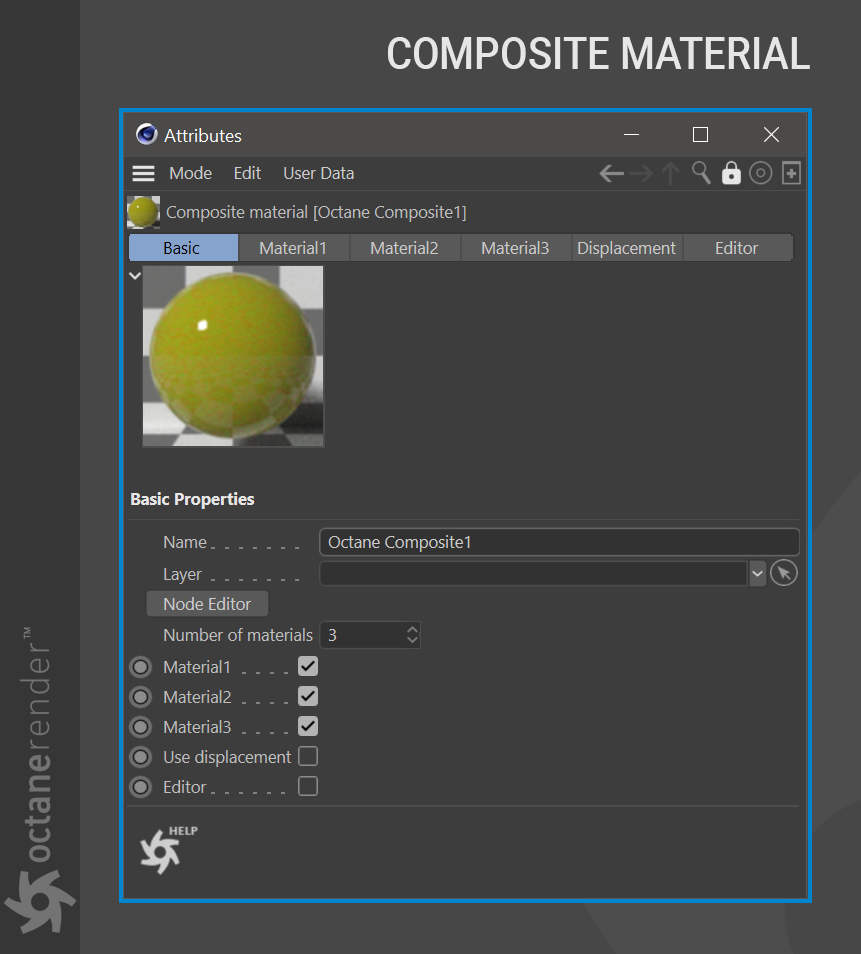861x954 pixels.
Task: Click the empty Layer field
Action: click(533, 573)
